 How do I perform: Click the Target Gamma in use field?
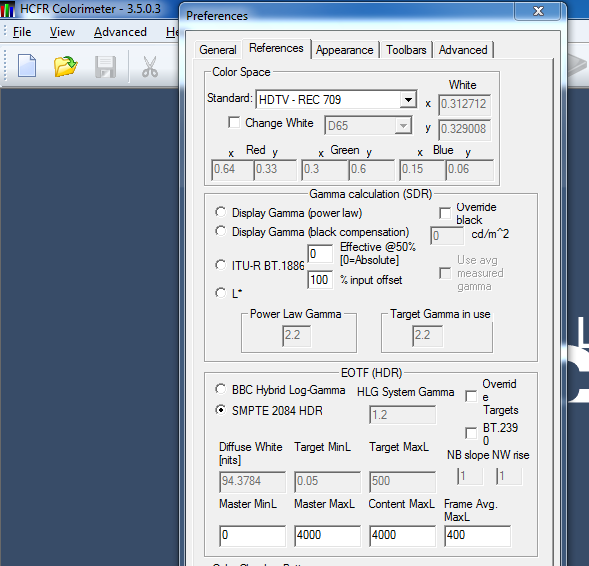(x=427, y=336)
